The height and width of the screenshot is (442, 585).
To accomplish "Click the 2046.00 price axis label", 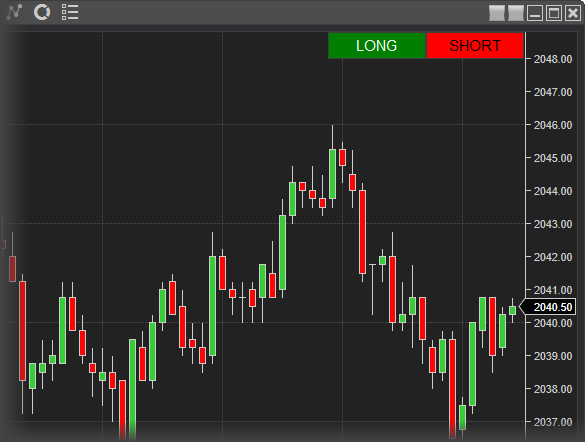I will click(553, 125).
